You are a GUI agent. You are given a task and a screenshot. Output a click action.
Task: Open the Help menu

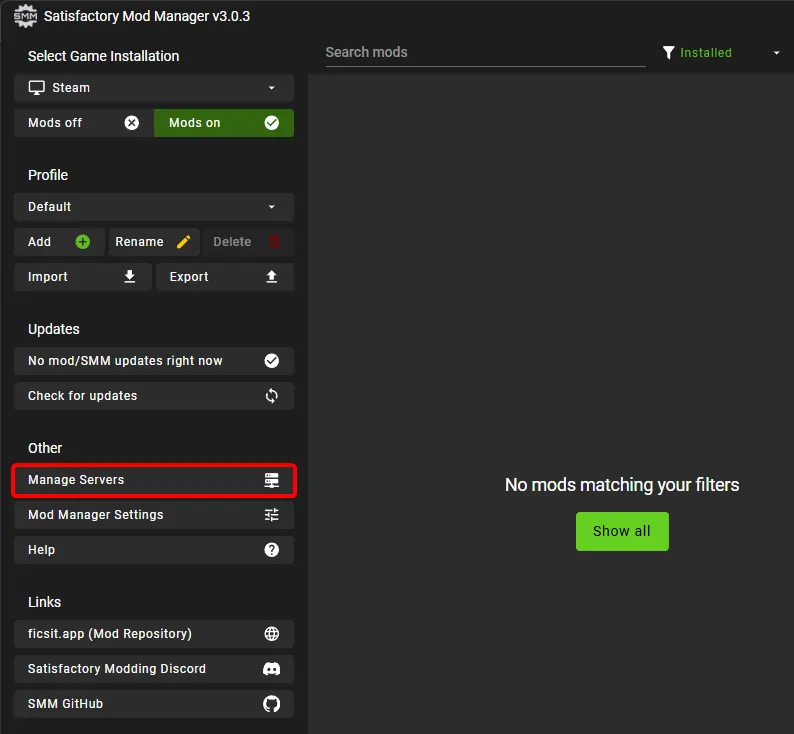(154, 549)
